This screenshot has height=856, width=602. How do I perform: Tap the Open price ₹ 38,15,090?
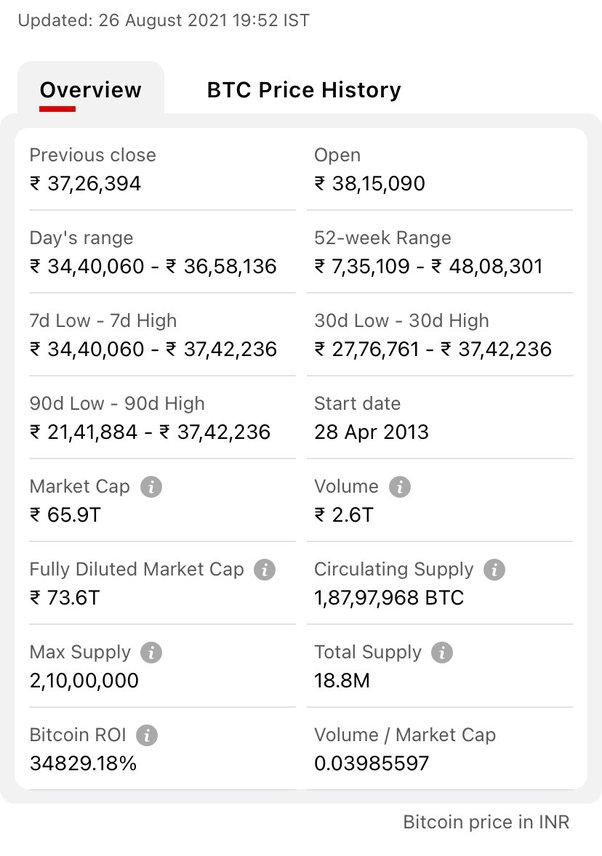click(369, 183)
